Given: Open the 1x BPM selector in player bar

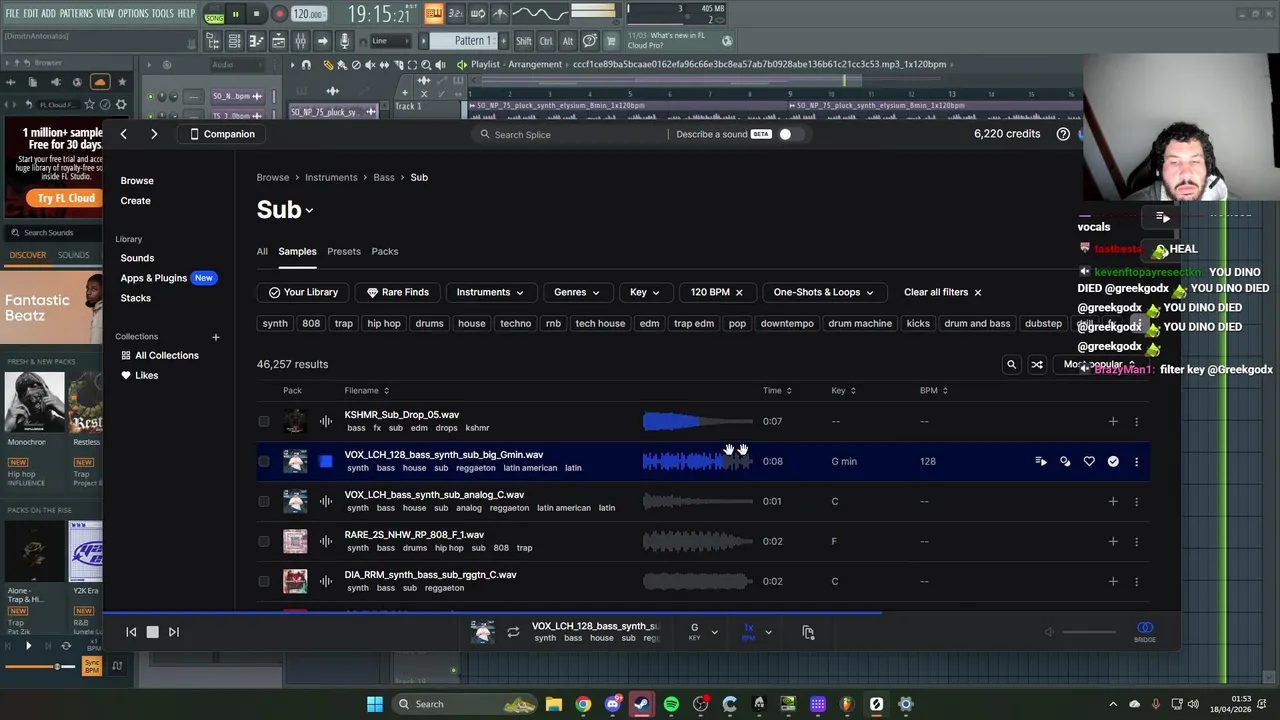Looking at the screenshot, I should click(757, 631).
